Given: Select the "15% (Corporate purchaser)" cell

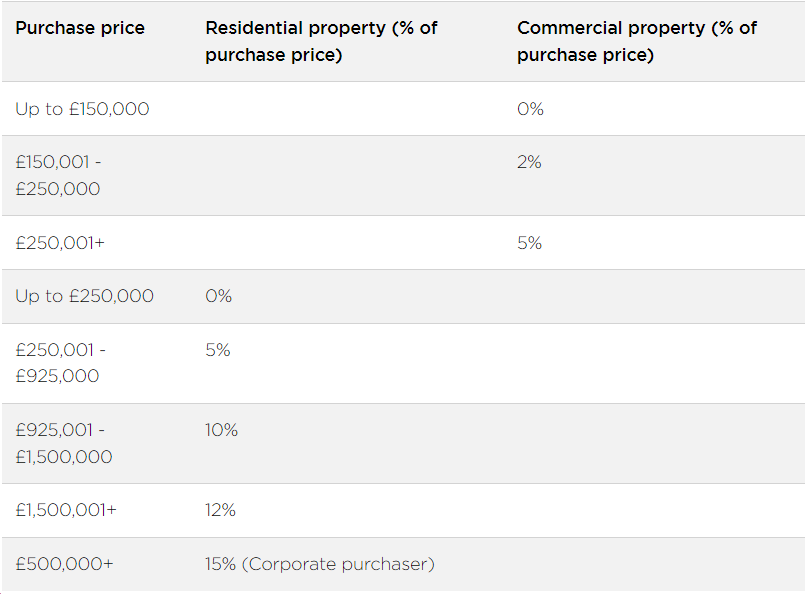Looking at the screenshot, I should click(x=320, y=564).
